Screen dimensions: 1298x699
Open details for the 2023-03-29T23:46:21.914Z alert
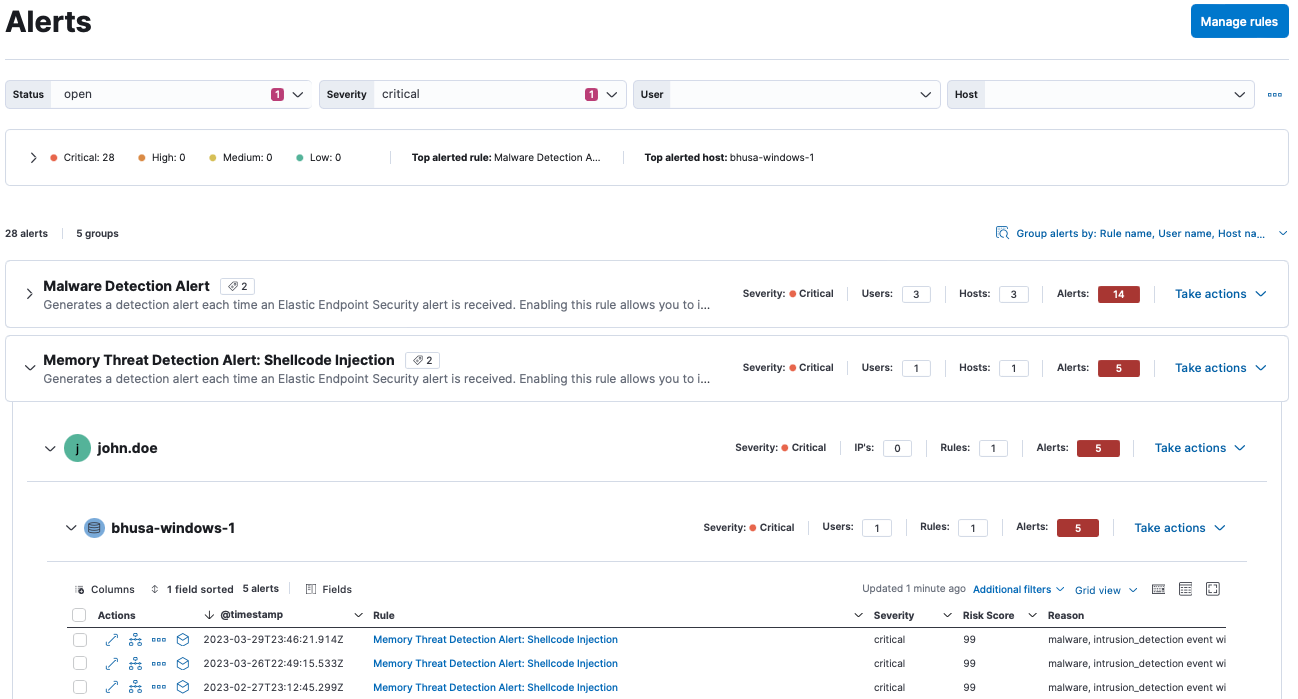(111, 639)
